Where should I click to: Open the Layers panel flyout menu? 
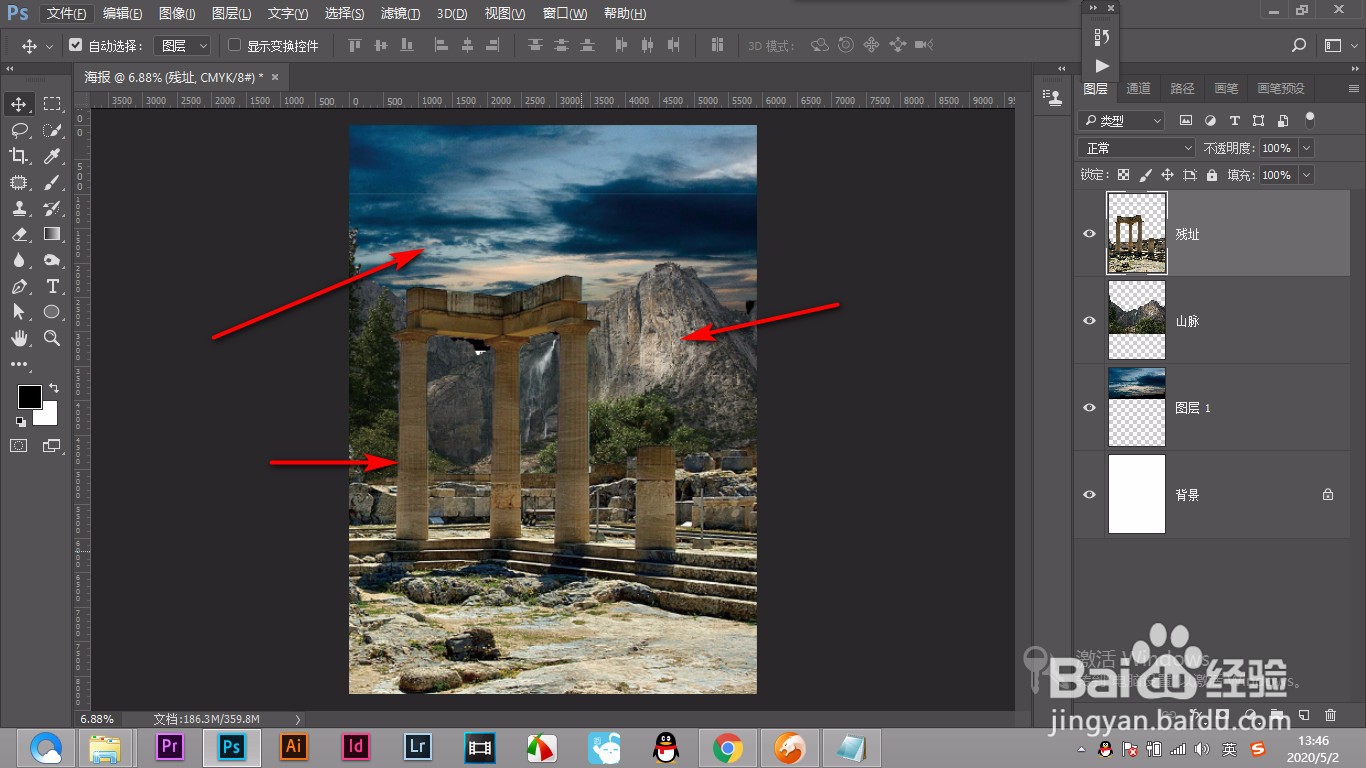[1352, 88]
